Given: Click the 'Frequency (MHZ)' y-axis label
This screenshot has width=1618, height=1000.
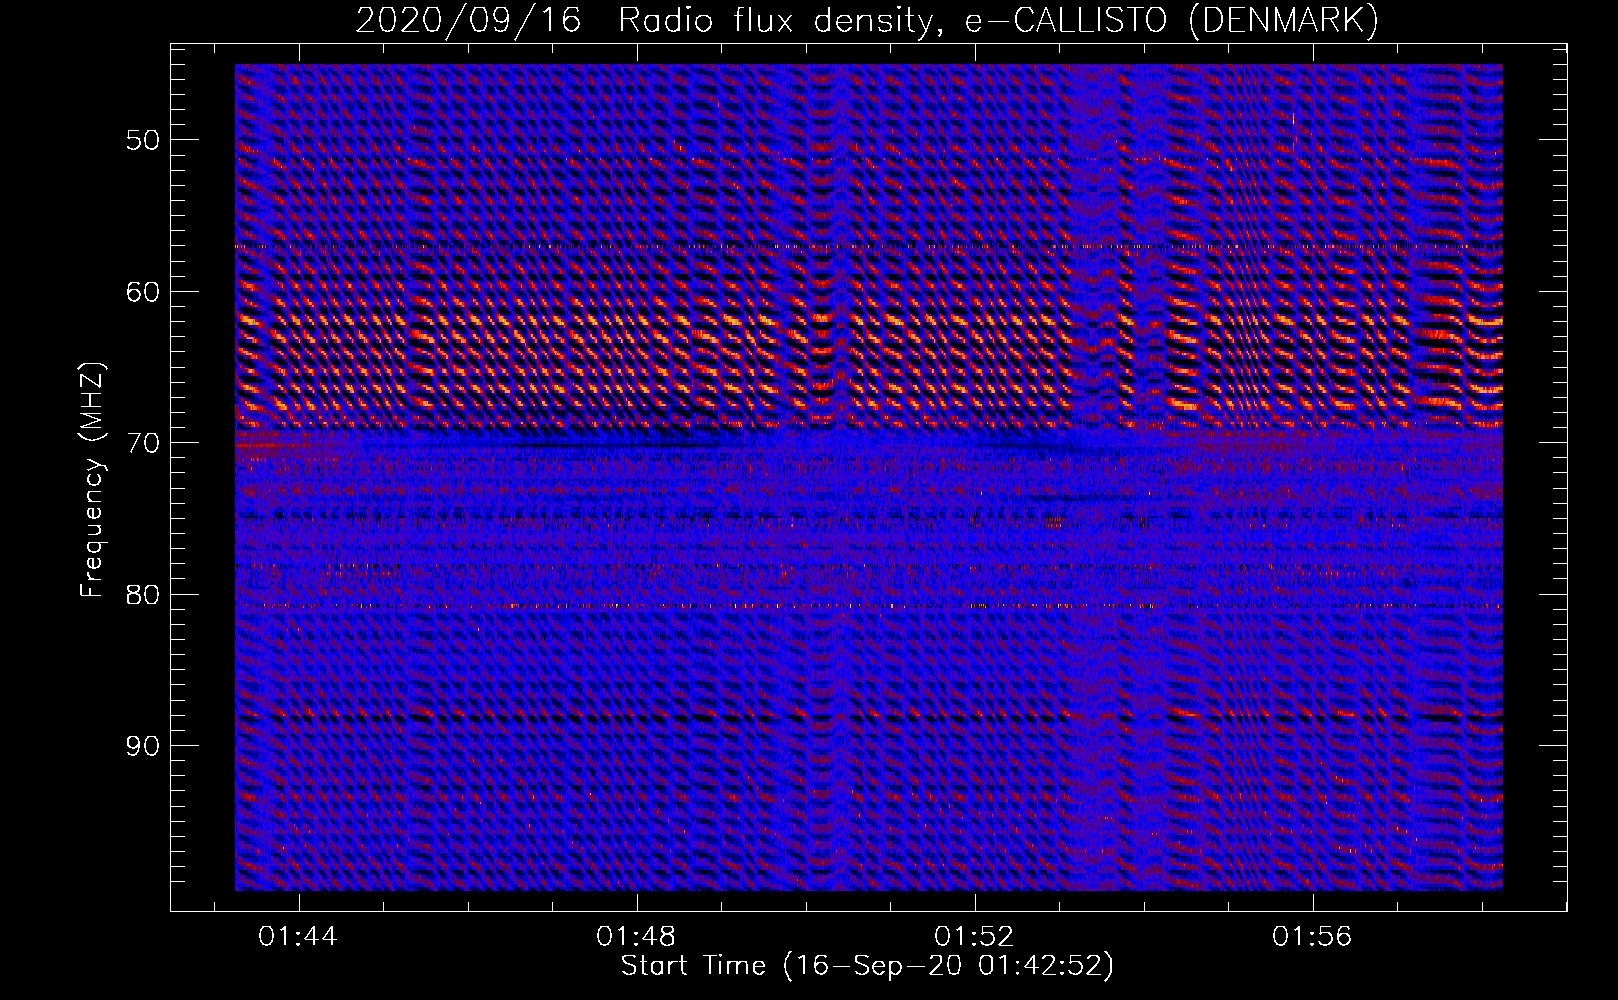Looking at the screenshot, I should [x=92, y=480].
